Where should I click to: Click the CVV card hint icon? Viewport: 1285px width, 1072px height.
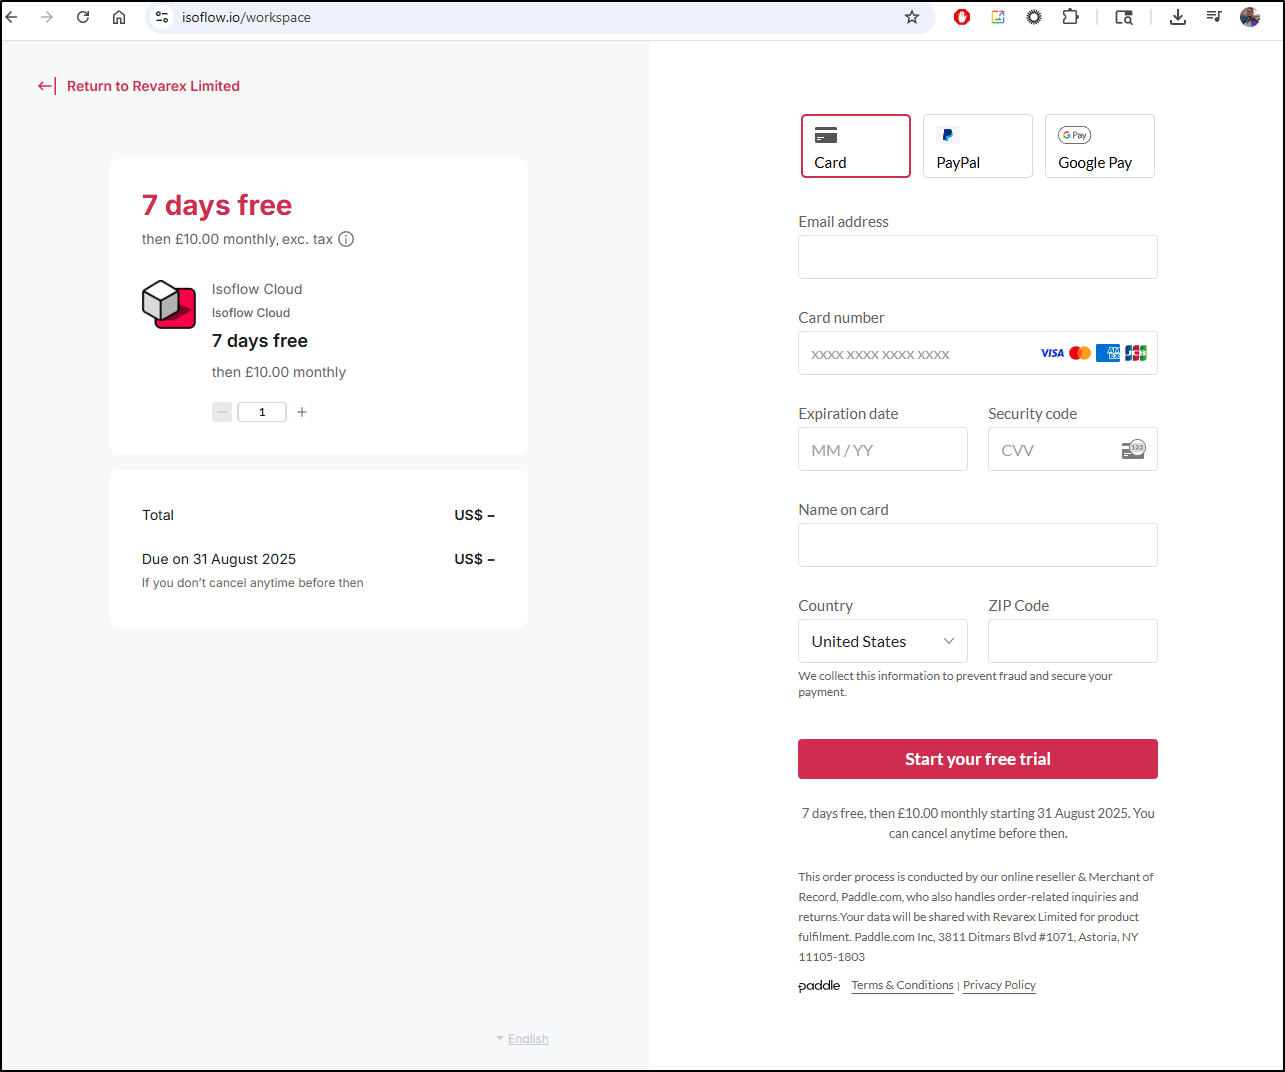tap(1133, 450)
